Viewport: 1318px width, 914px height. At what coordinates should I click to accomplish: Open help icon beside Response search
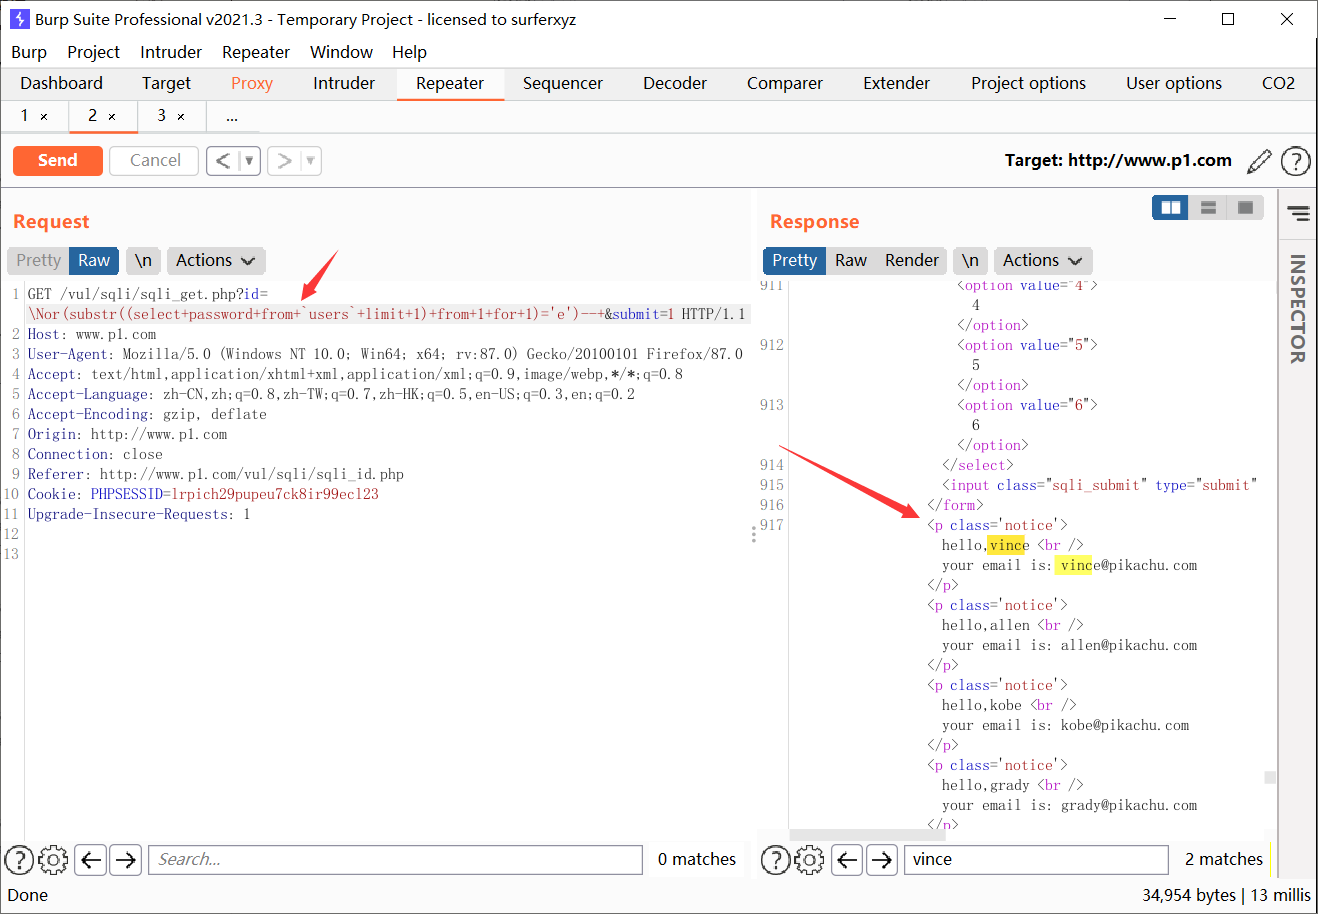(x=776, y=860)
